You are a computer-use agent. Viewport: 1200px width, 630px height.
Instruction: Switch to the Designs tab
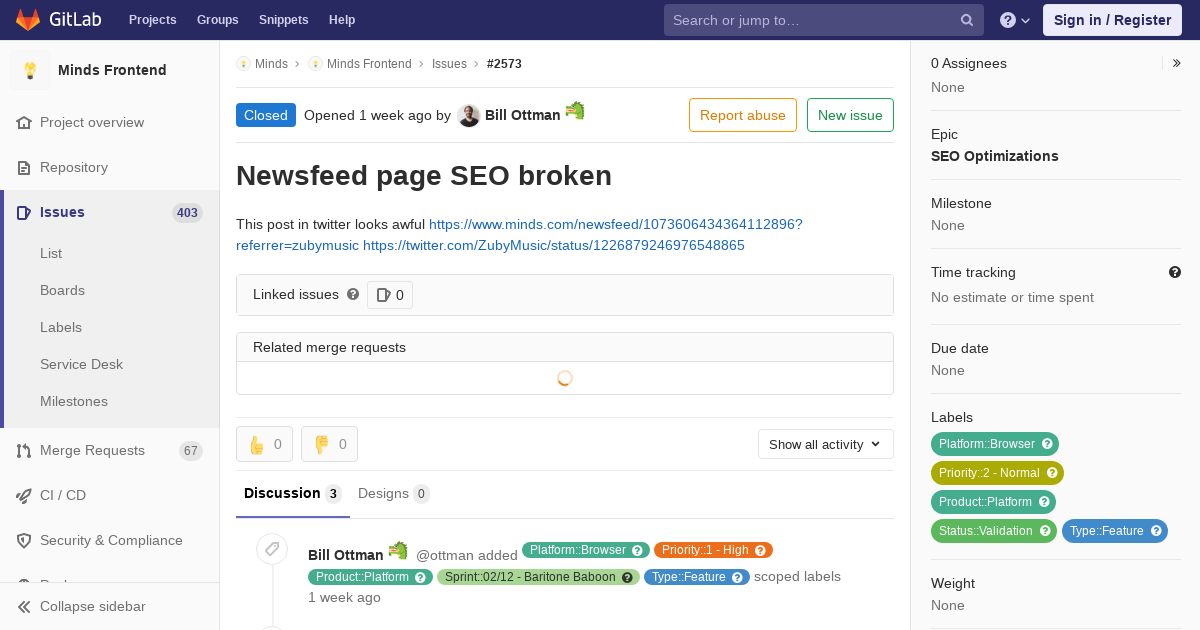tap(394, 493)
